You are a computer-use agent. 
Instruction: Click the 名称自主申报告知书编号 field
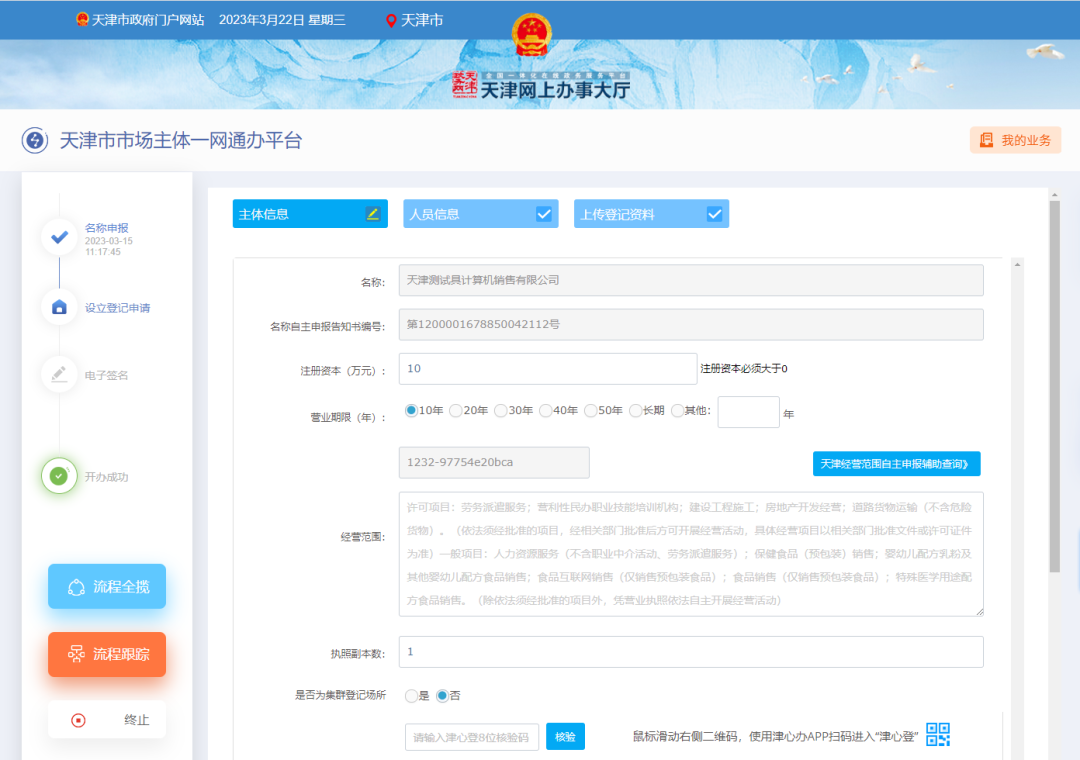[x=691, y=325]
